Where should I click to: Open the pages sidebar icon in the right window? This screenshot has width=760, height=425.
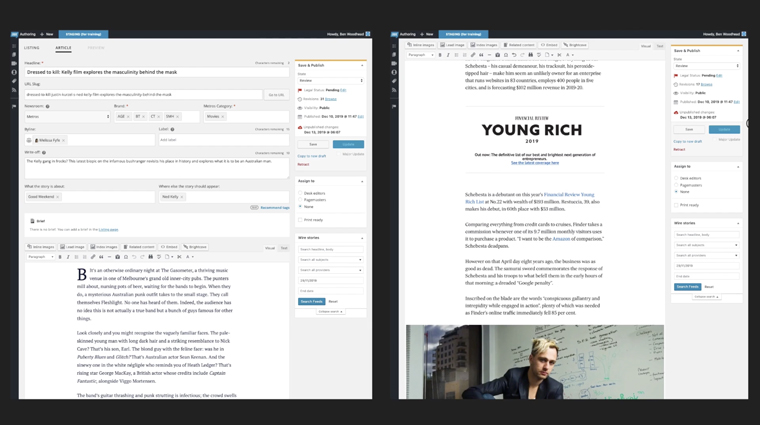point(394,55)
